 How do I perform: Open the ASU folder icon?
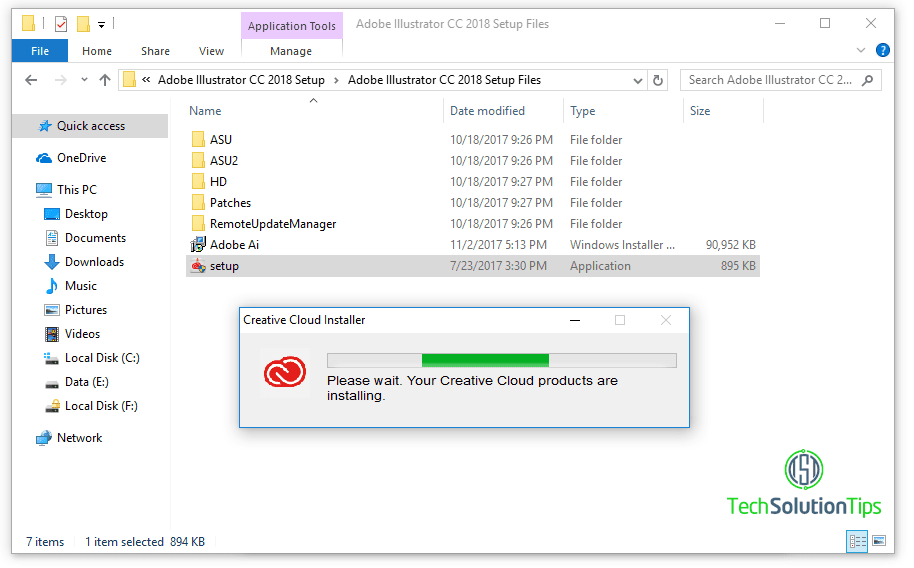tap(198, 139)
